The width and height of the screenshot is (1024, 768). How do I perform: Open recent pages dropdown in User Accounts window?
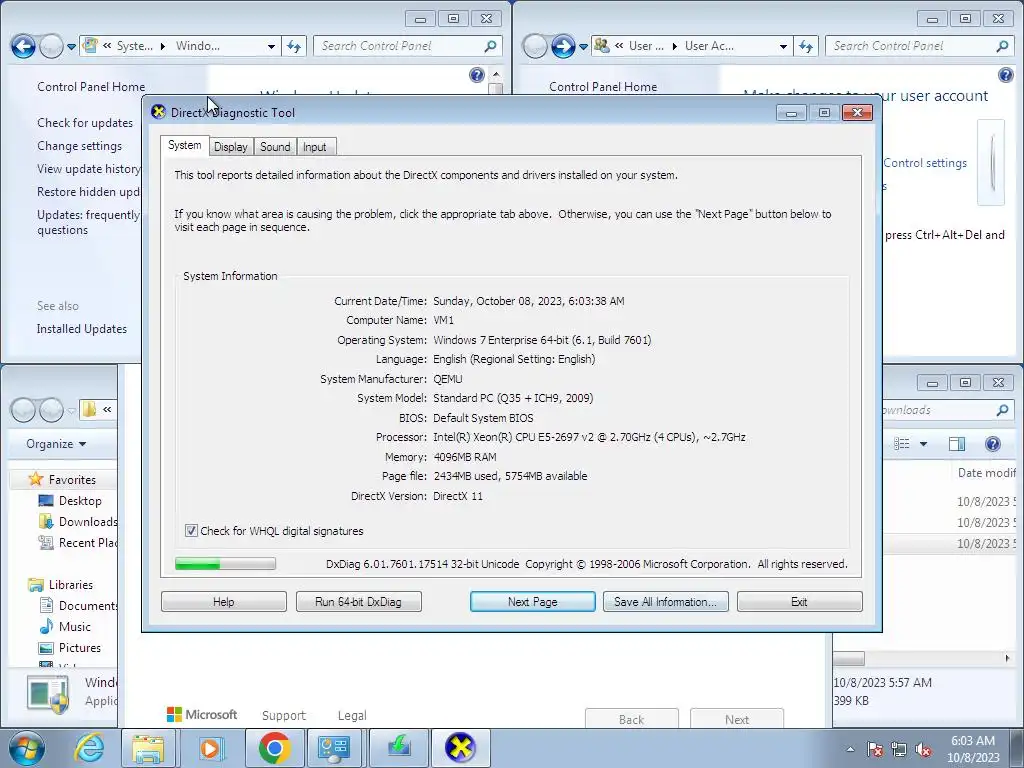(x=583, y=46)
